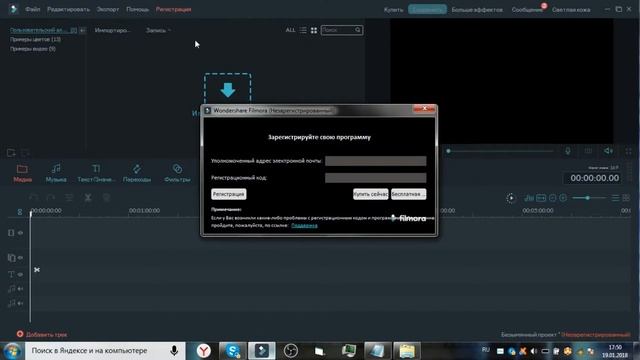Click the undo icon in timeline toolbar
Viewport: 640px width, 360px height.
click(33, 198)
